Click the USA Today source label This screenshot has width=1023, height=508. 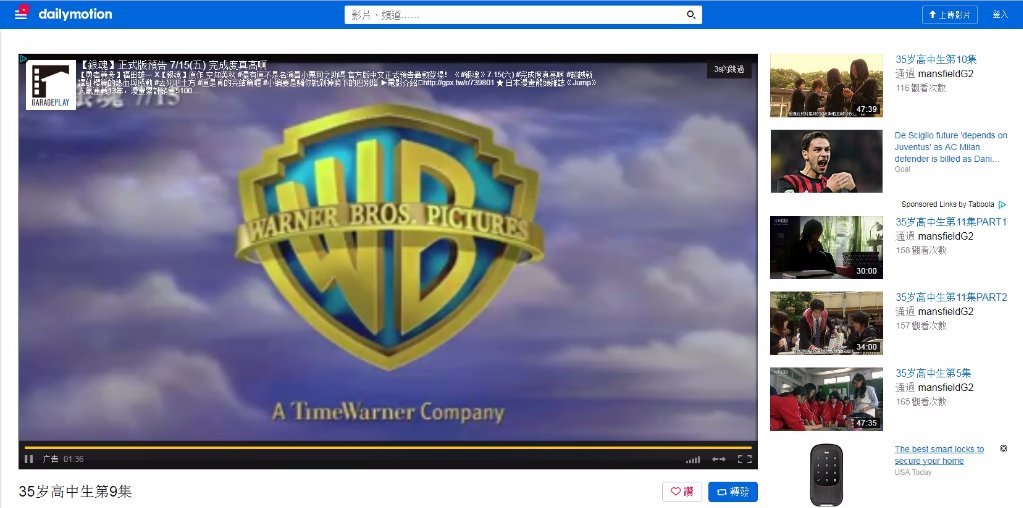pyautogui.click(x=913, y=472)
